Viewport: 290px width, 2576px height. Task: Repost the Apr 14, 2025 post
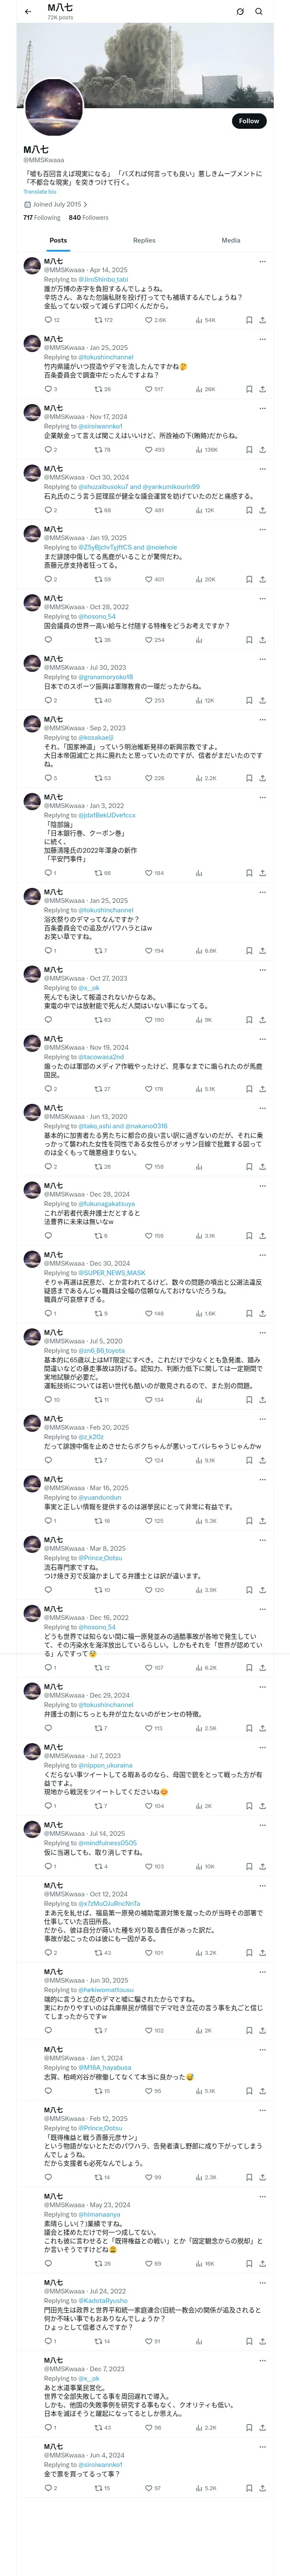pos(103,320)
